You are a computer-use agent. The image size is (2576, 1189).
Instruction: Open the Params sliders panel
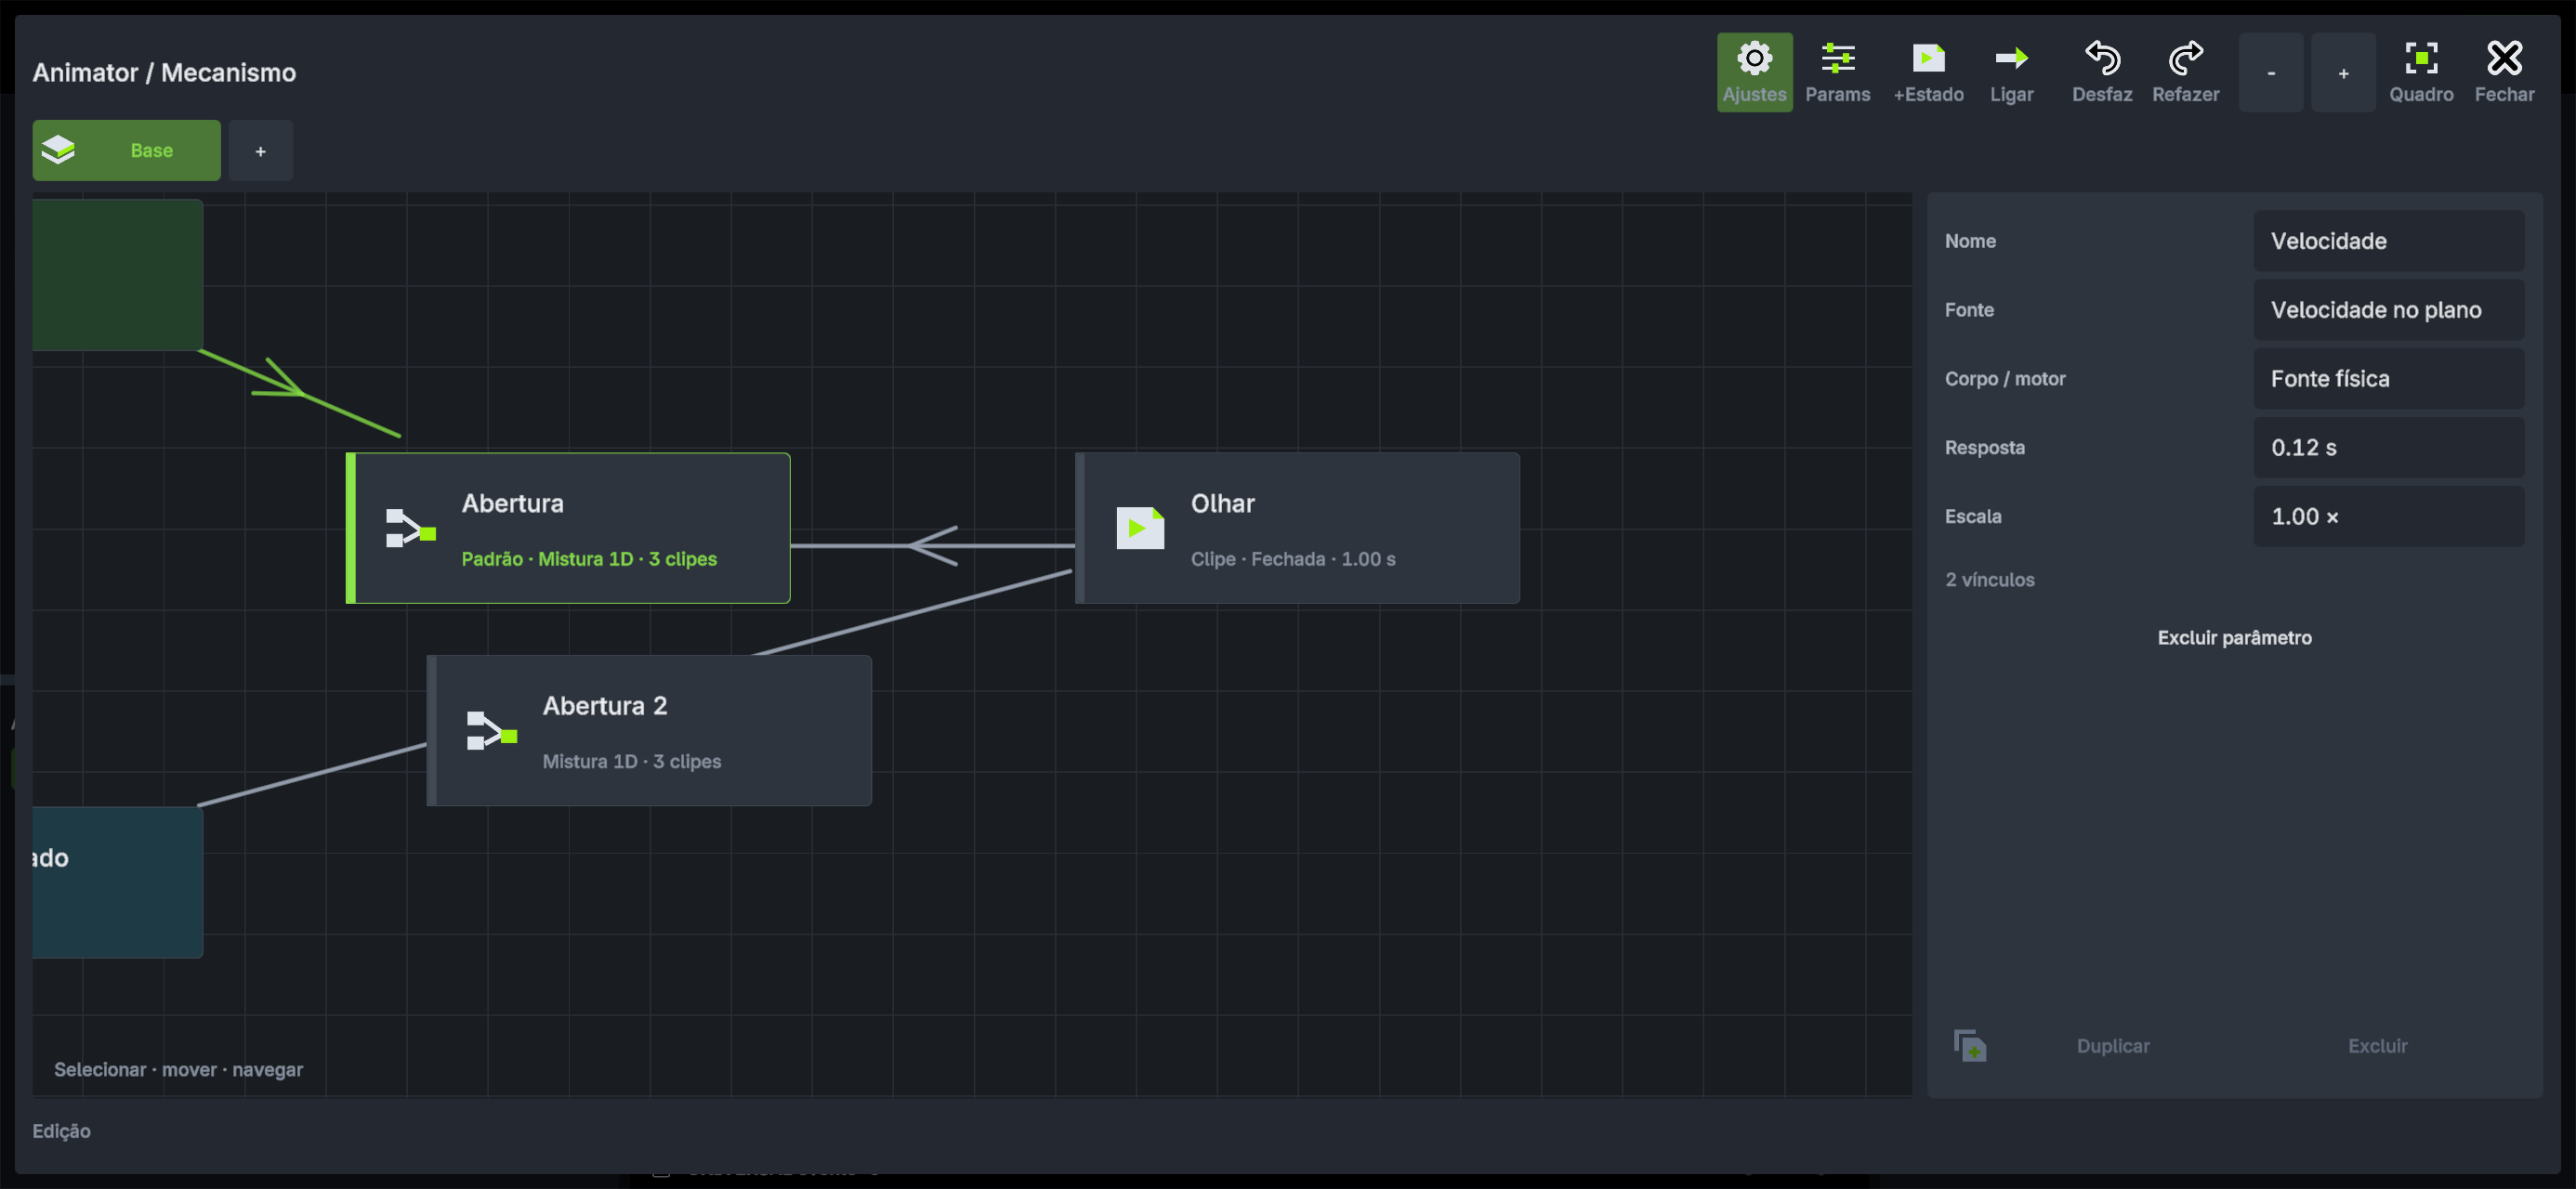click(x=1837, y=72)
